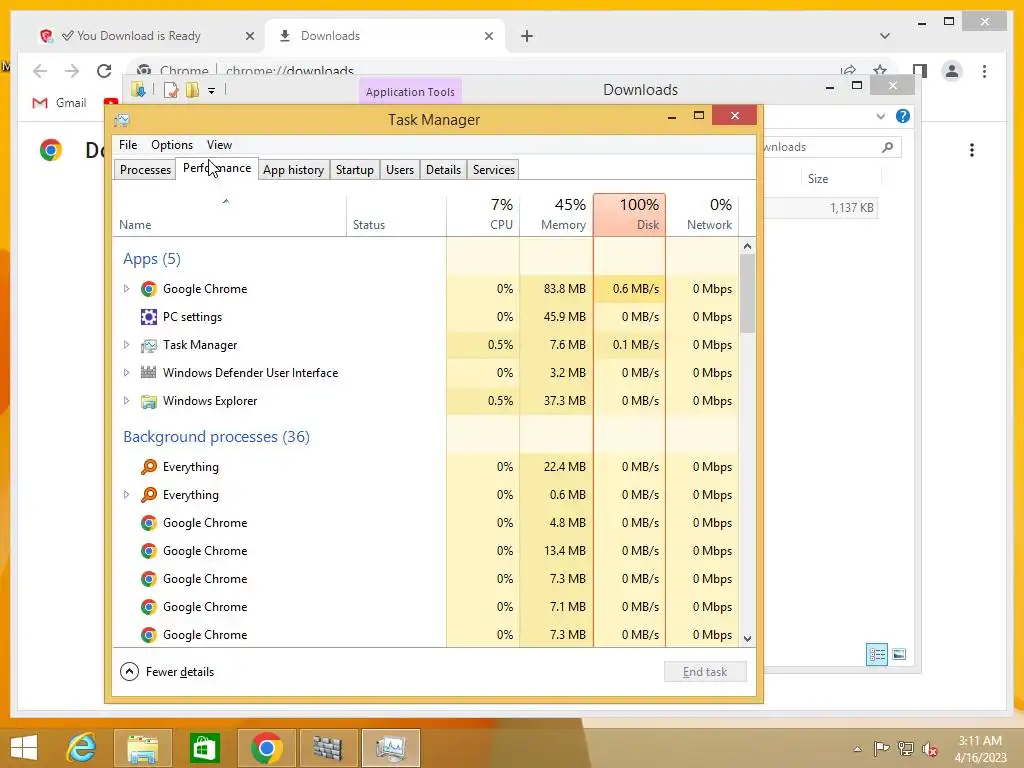Screen dimensions: 1024x768
Task: Switch to Chrome from the taskbar
Action: click(x=266, y=748)
